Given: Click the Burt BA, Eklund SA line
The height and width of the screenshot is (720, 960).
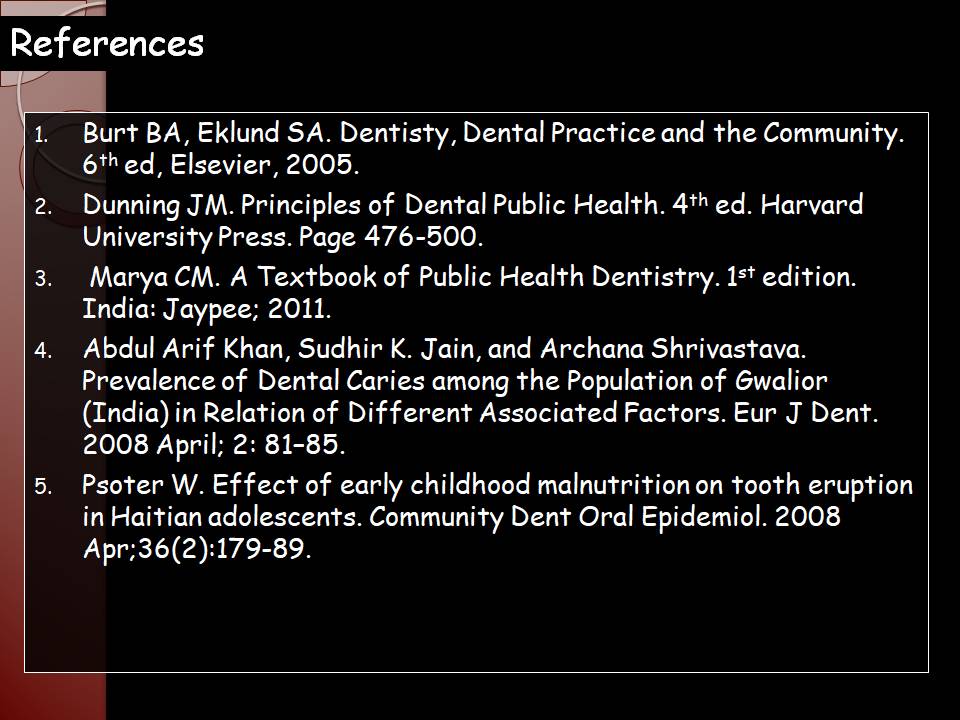Looking at the screenshot, I should (493, 134).
